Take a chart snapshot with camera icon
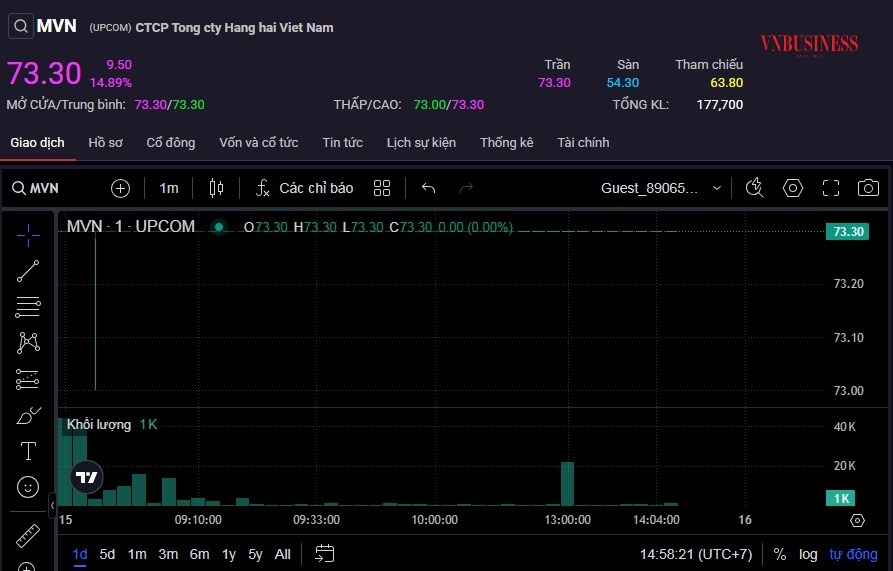The image size is (893, 571). click(868, 188)
